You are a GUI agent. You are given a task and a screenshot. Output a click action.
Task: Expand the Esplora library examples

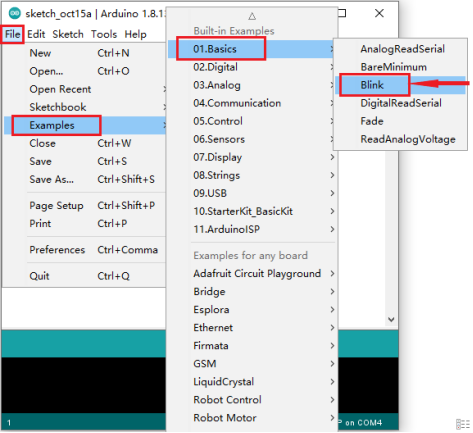pyautogui.click(x=252, y=309)
